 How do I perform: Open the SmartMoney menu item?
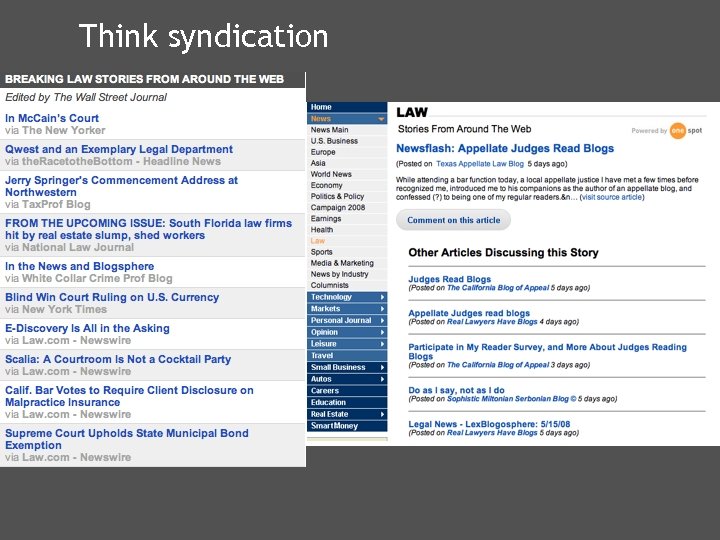(347, 426)
